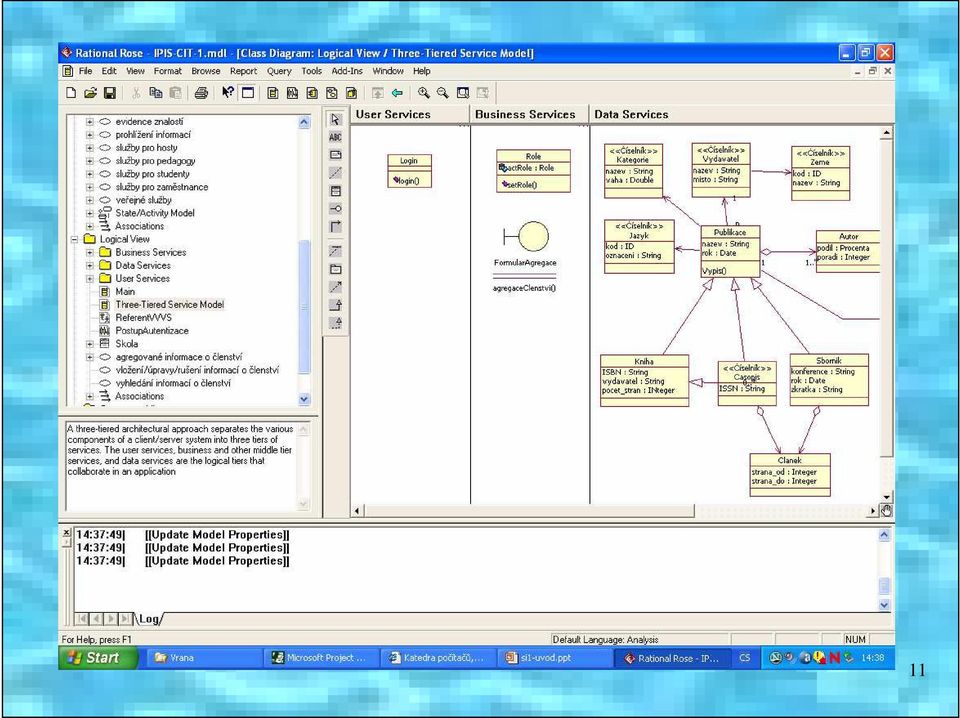Screen dimensions: 960x718
Task: Expand the Business Services folder node
Action: (x=90, y=252)
